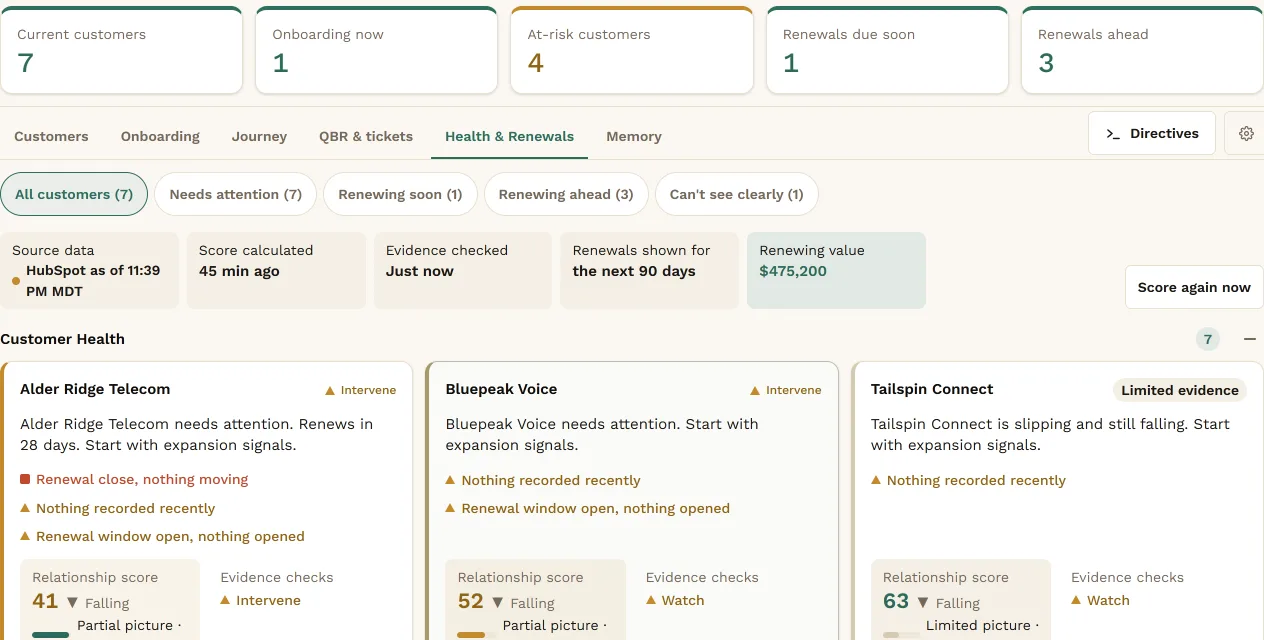Screen dimensions: 1264x640
Task: Click the Limited evidence badge on Tailspin
Action: [x=1180, y=390]
